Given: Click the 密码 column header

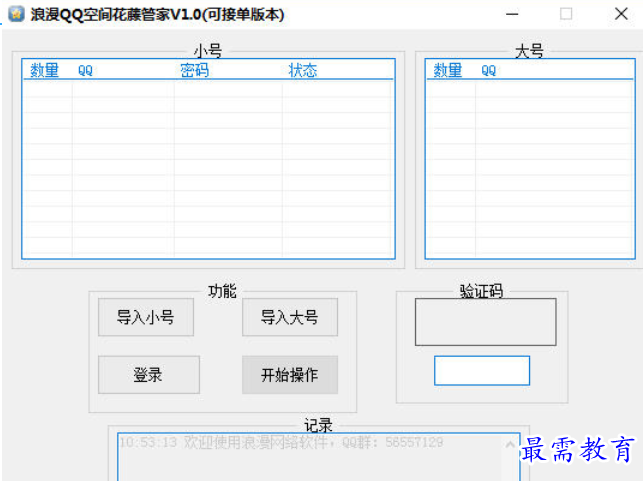Looking at the screenshot, I should pyautogui.click(x=228, y=70).
